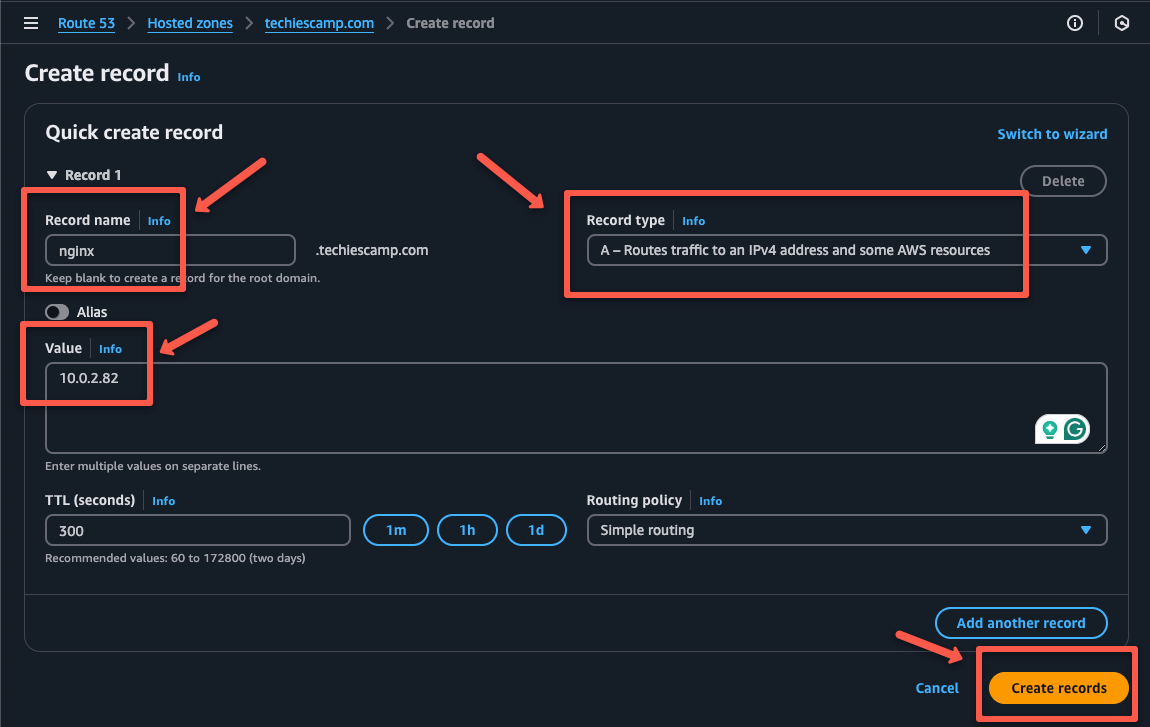The width and height of the screenshot is (1150, 727).
Task: Open the hamburger navigation menu
Action: click(31, 23)
